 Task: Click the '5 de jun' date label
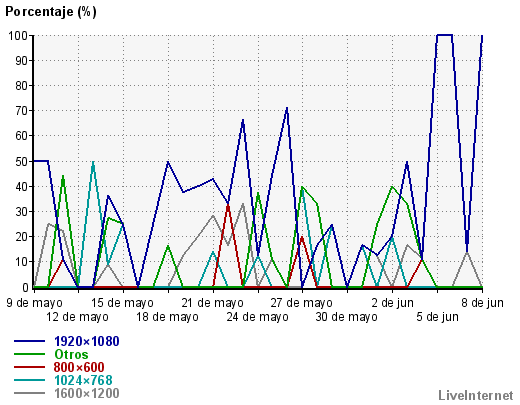pyautogui.click(x=437, y=317)
